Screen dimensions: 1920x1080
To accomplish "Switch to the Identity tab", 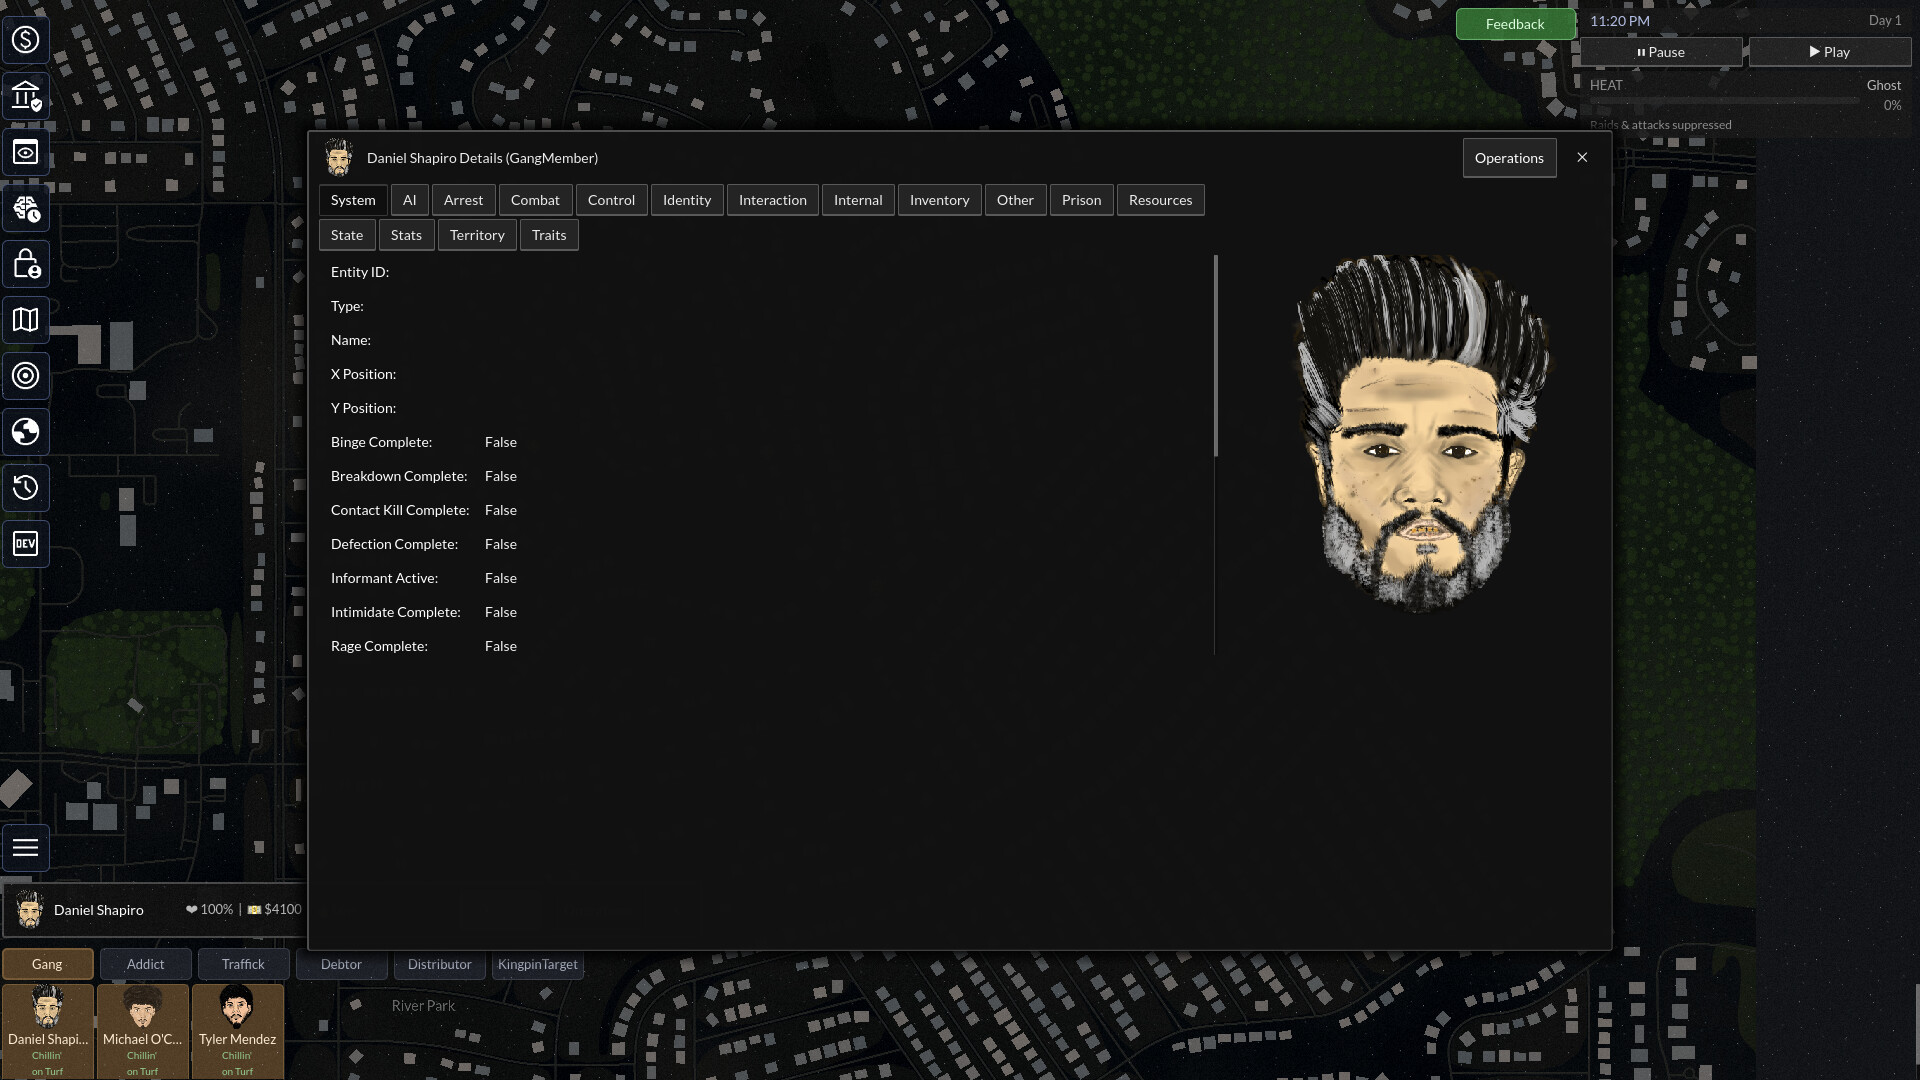I will pyautogui.click(x=687, y=200).
